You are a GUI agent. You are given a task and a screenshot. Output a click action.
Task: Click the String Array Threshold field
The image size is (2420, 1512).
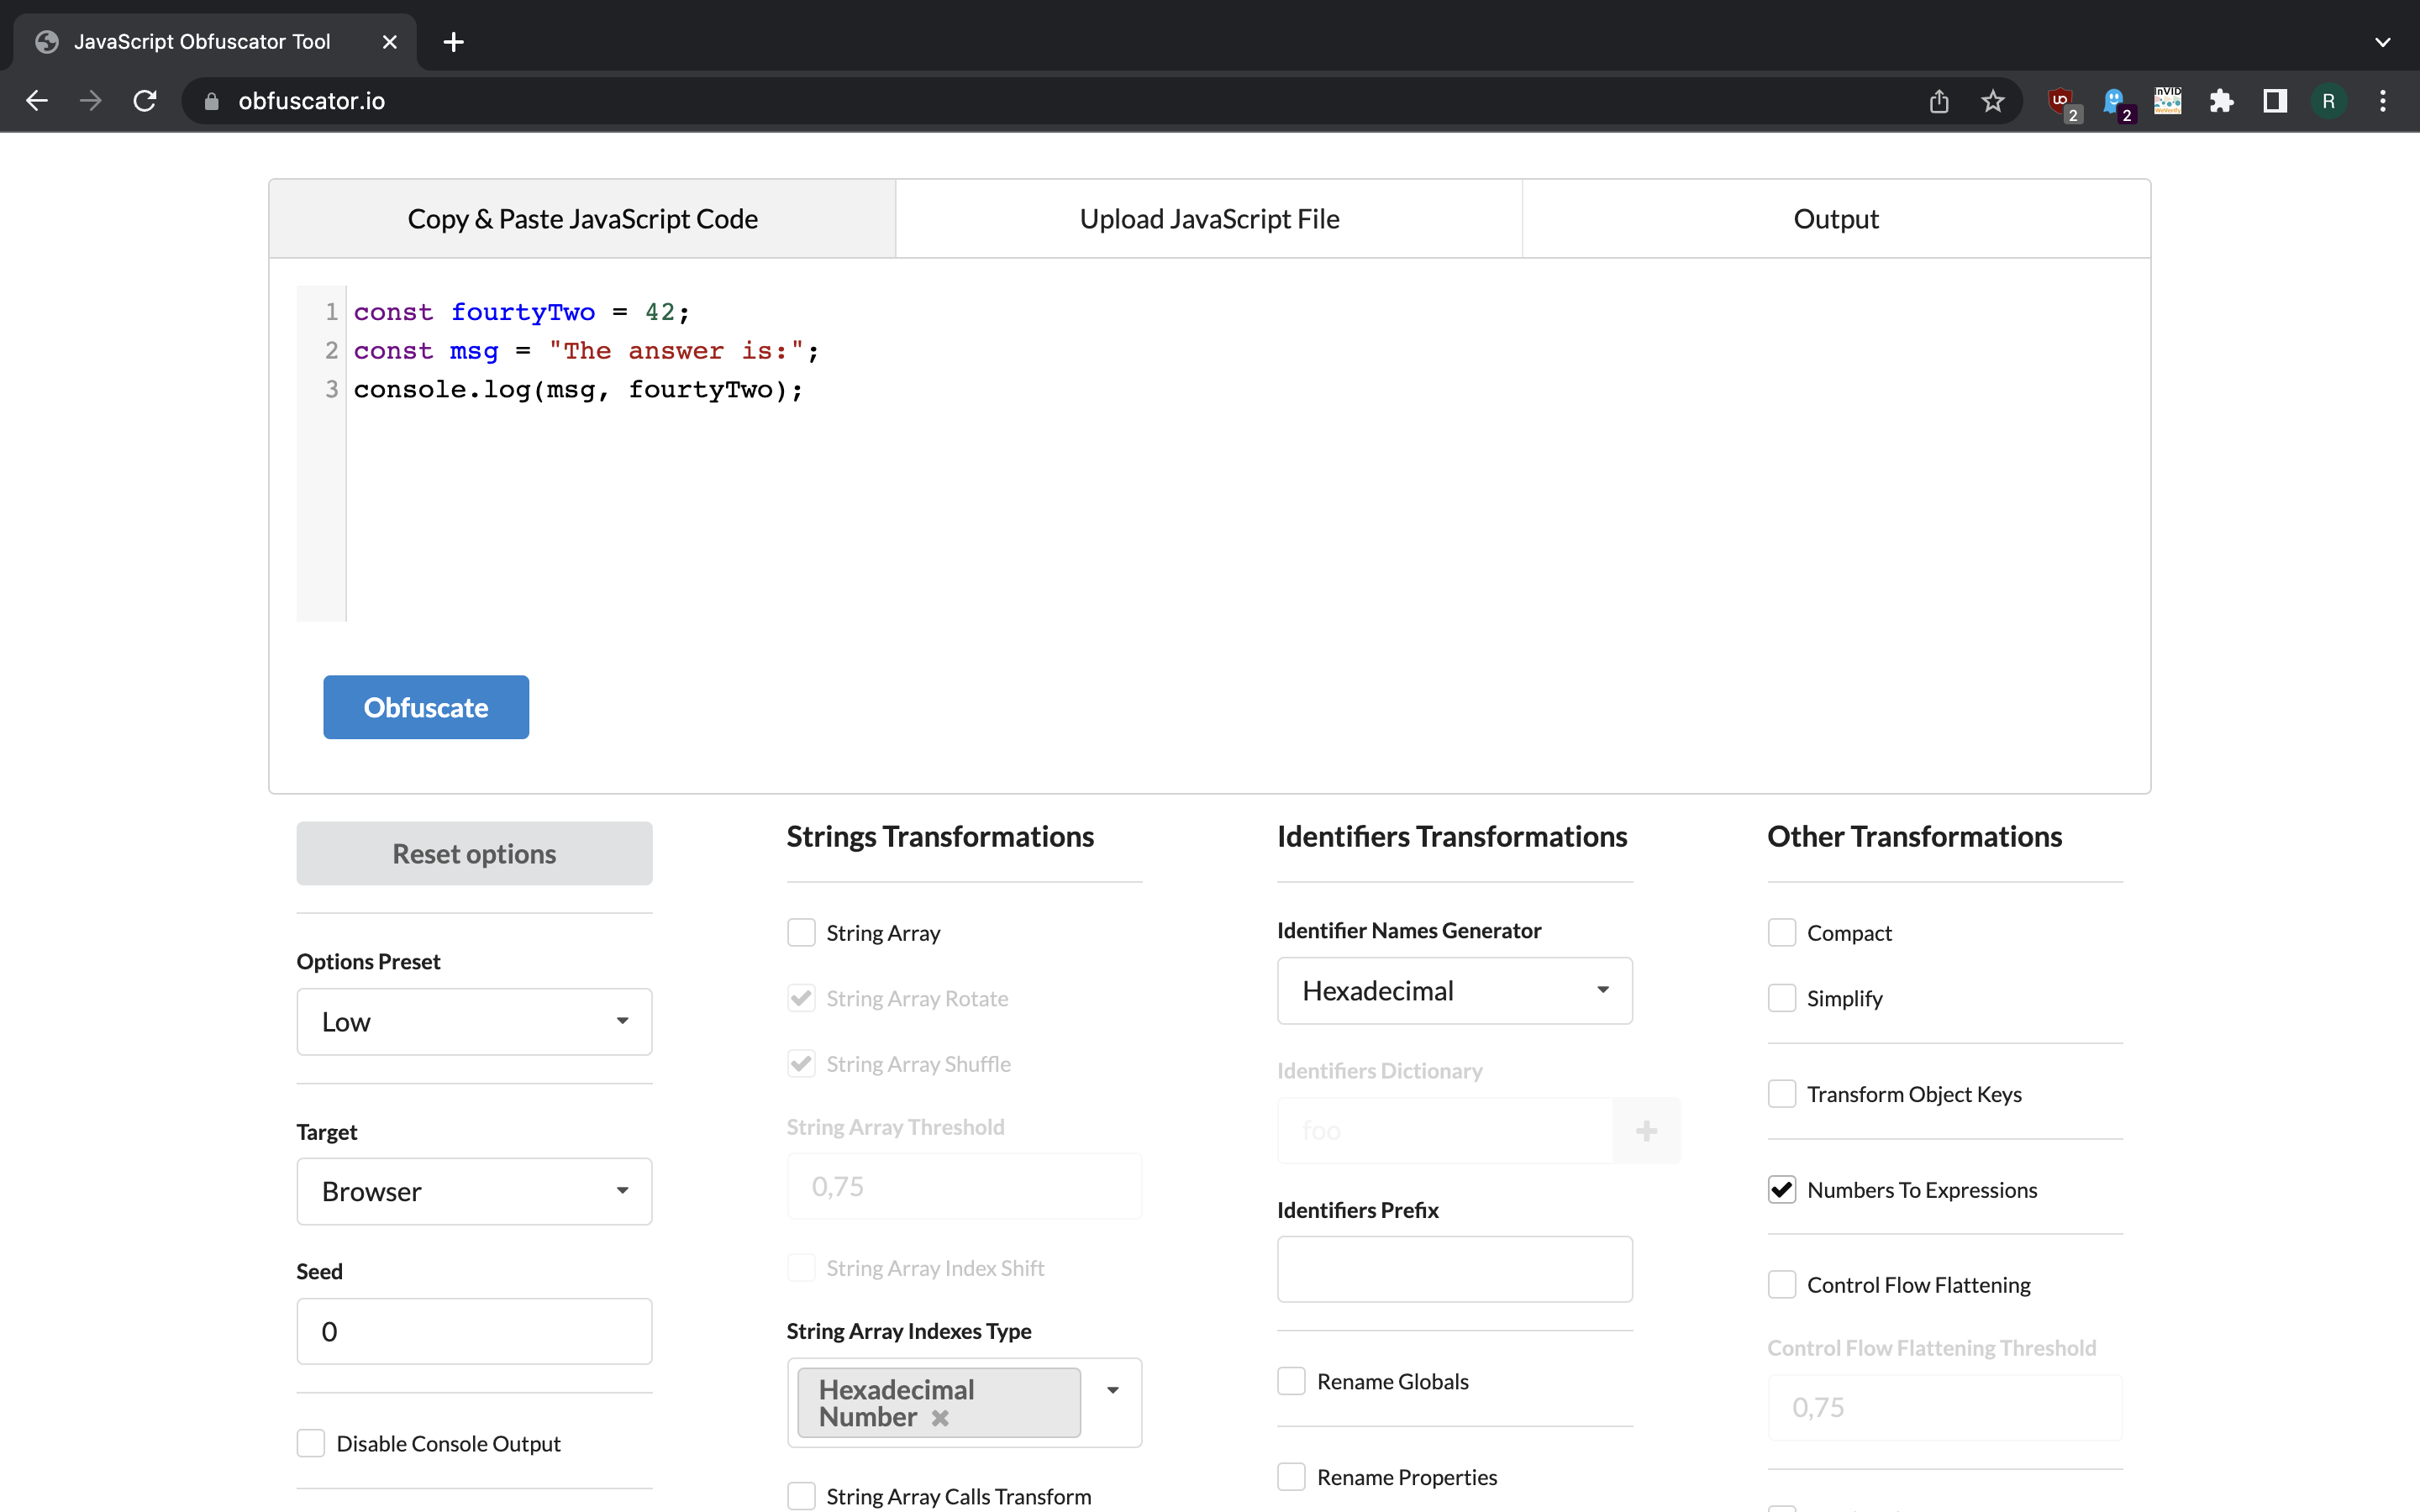(x=964, y=1187)
